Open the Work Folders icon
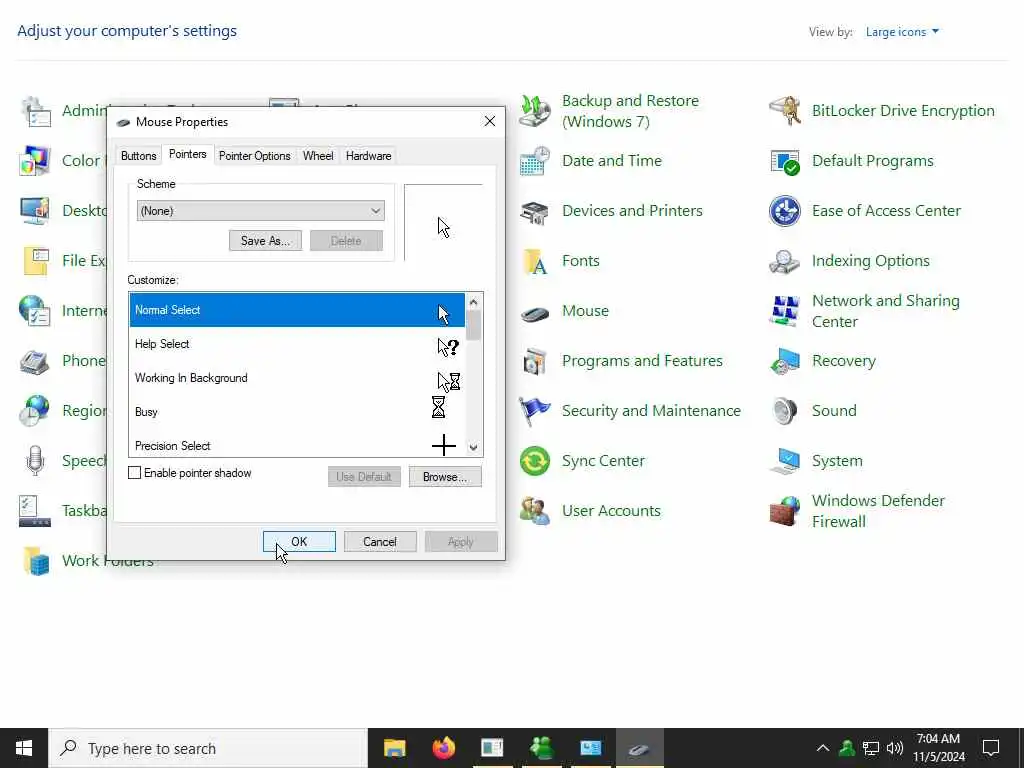Viewport: 1024px width, 768px height. pos(35,561)
